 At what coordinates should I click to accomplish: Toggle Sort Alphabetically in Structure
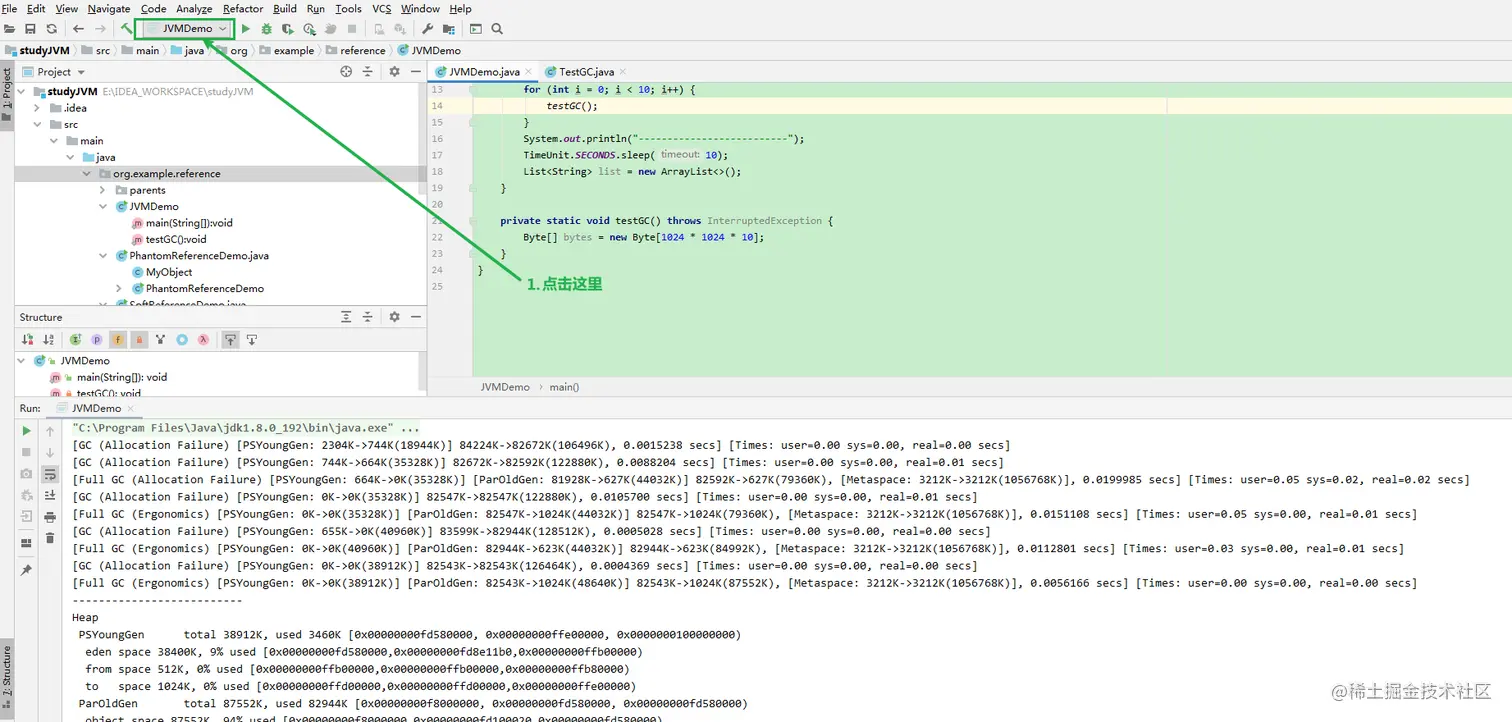coord(49,340)
